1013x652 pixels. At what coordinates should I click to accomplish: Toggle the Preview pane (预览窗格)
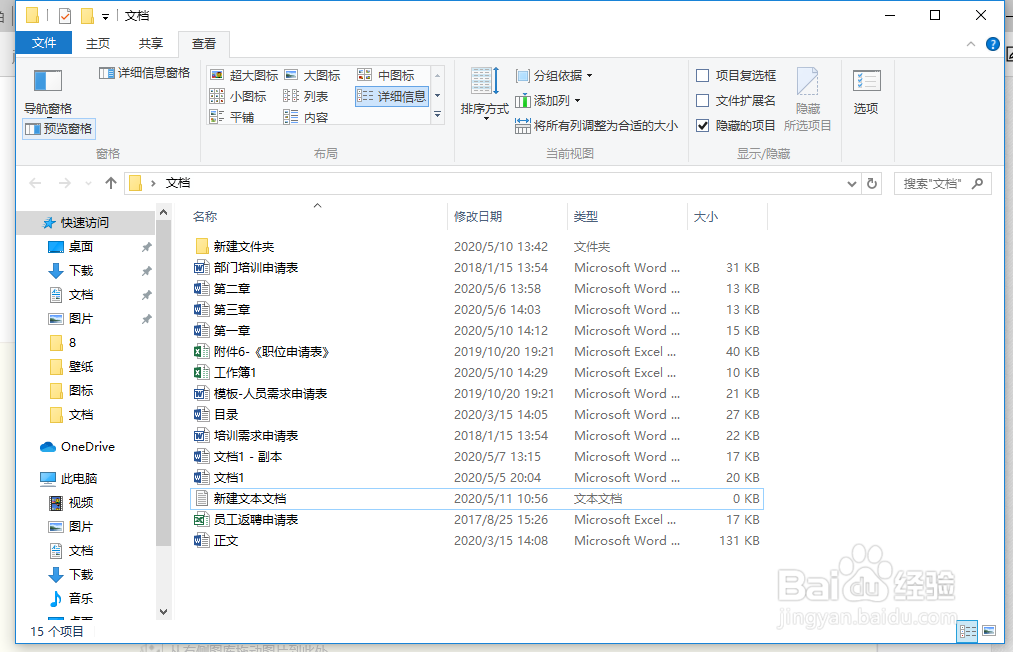tap(59, 129)
